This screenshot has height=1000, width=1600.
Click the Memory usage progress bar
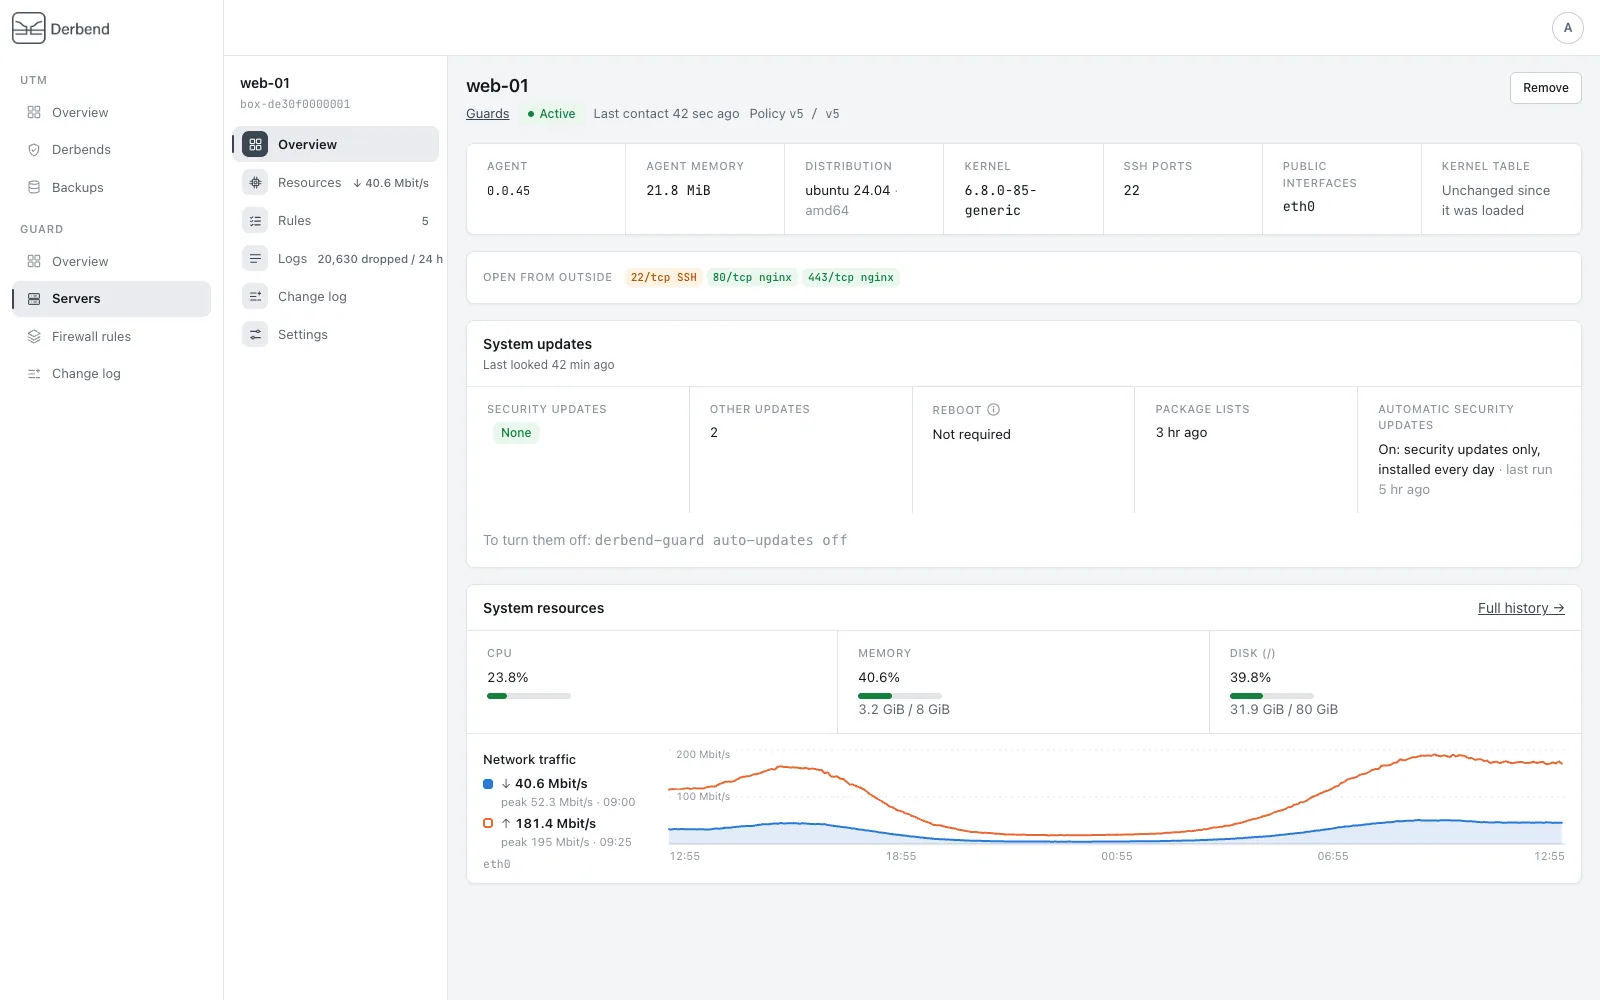pyautogui.click(x=900, y=696)
